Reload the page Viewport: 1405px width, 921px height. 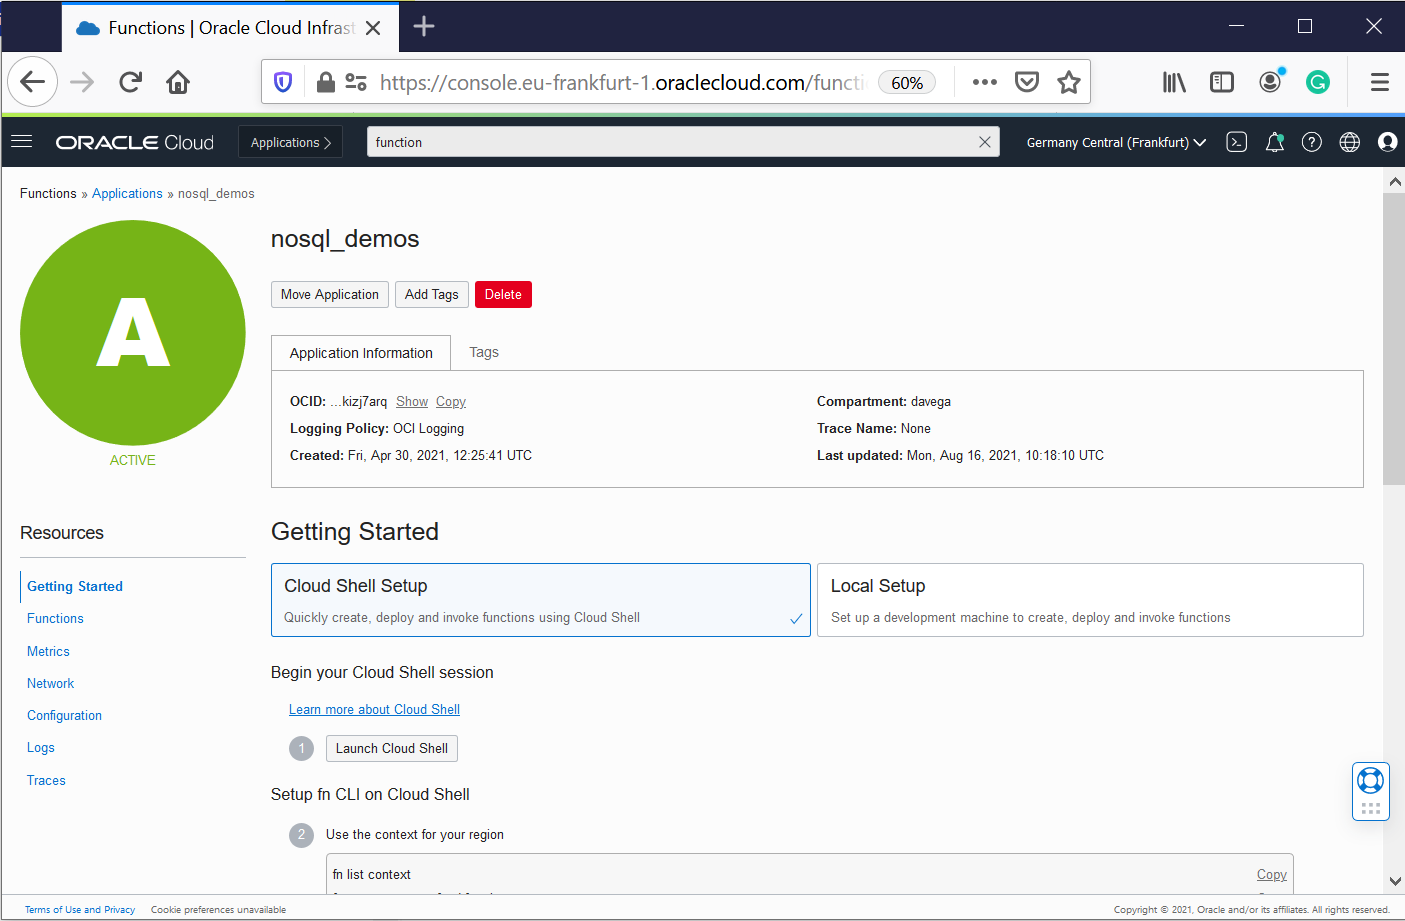[130, 82]
